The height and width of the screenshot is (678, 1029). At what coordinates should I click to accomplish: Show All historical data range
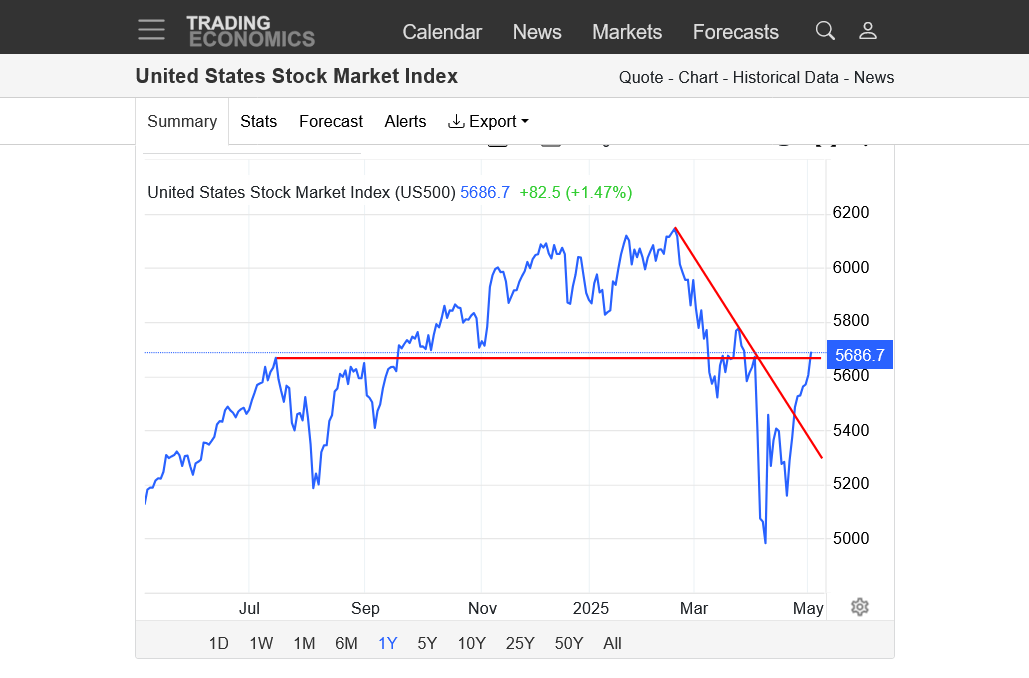coord(612,643)
